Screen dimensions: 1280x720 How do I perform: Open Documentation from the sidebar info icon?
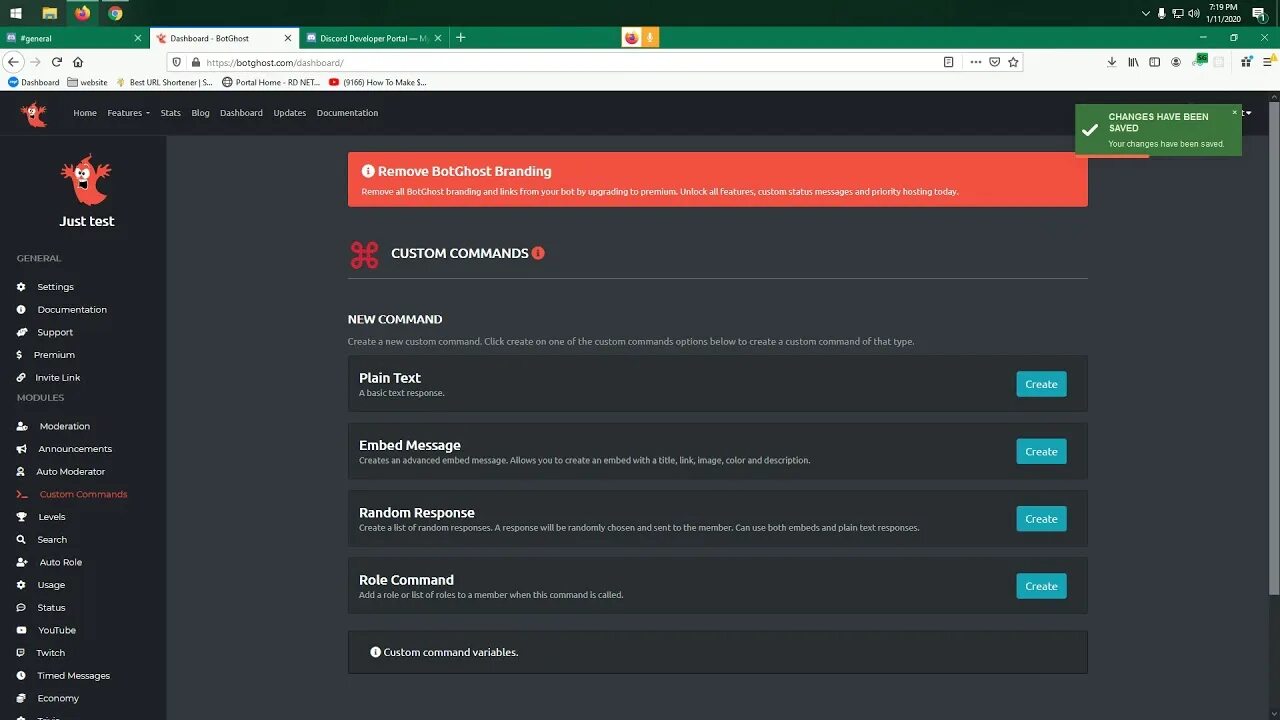click(21, 310)
